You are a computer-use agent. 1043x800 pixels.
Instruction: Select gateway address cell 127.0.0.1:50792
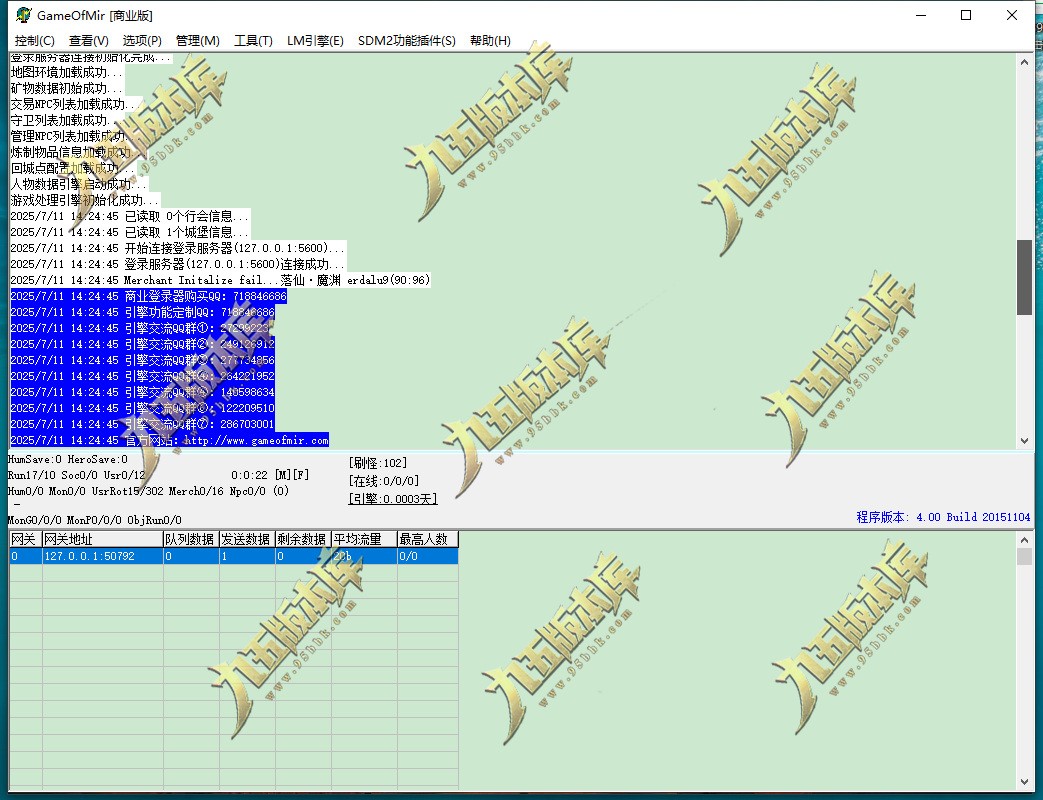[x=103, y=556]
